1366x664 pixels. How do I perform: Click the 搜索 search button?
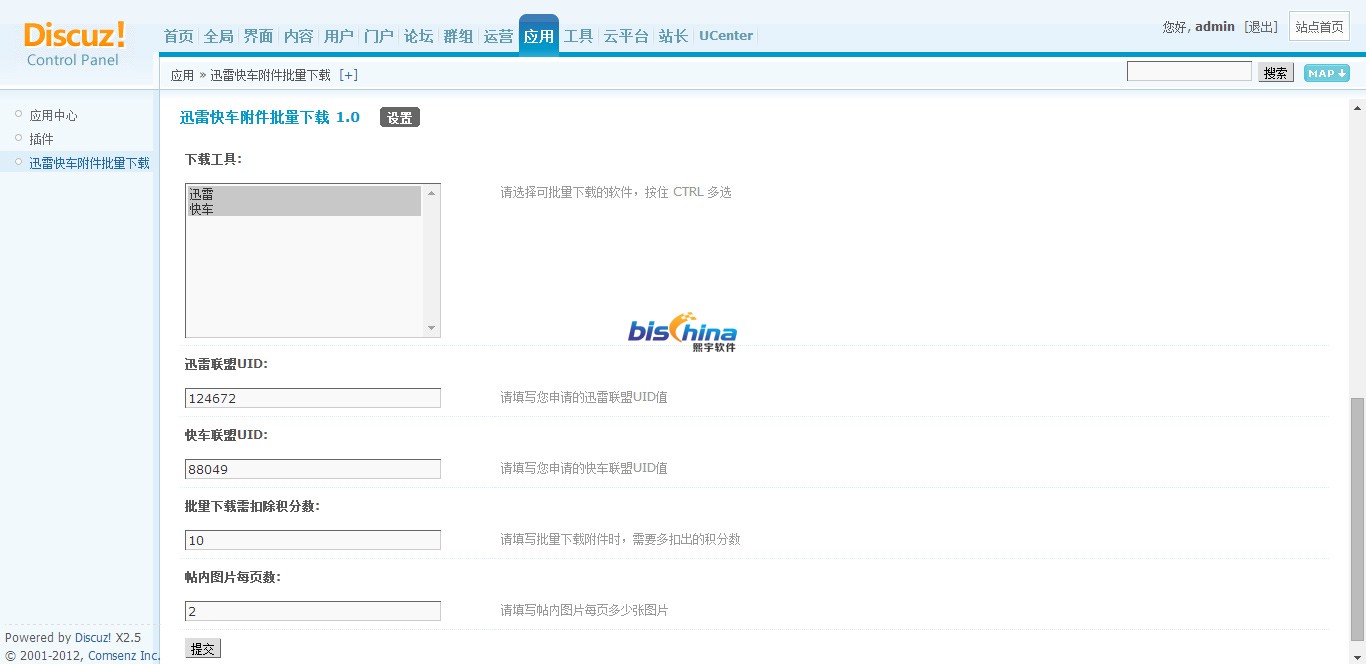[1275, 73]
